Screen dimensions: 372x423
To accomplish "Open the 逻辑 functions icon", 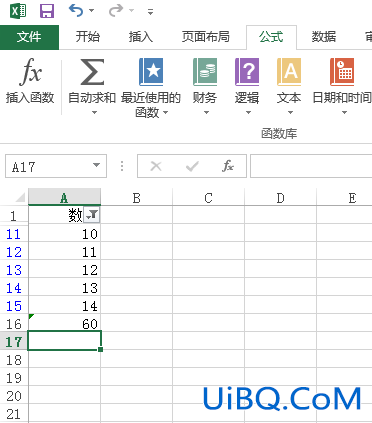I will [x=247, y=72].
